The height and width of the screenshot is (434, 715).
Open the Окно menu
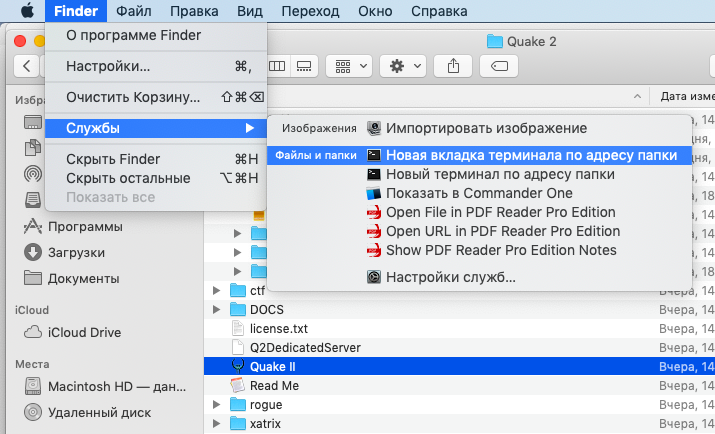coord(375,11)
